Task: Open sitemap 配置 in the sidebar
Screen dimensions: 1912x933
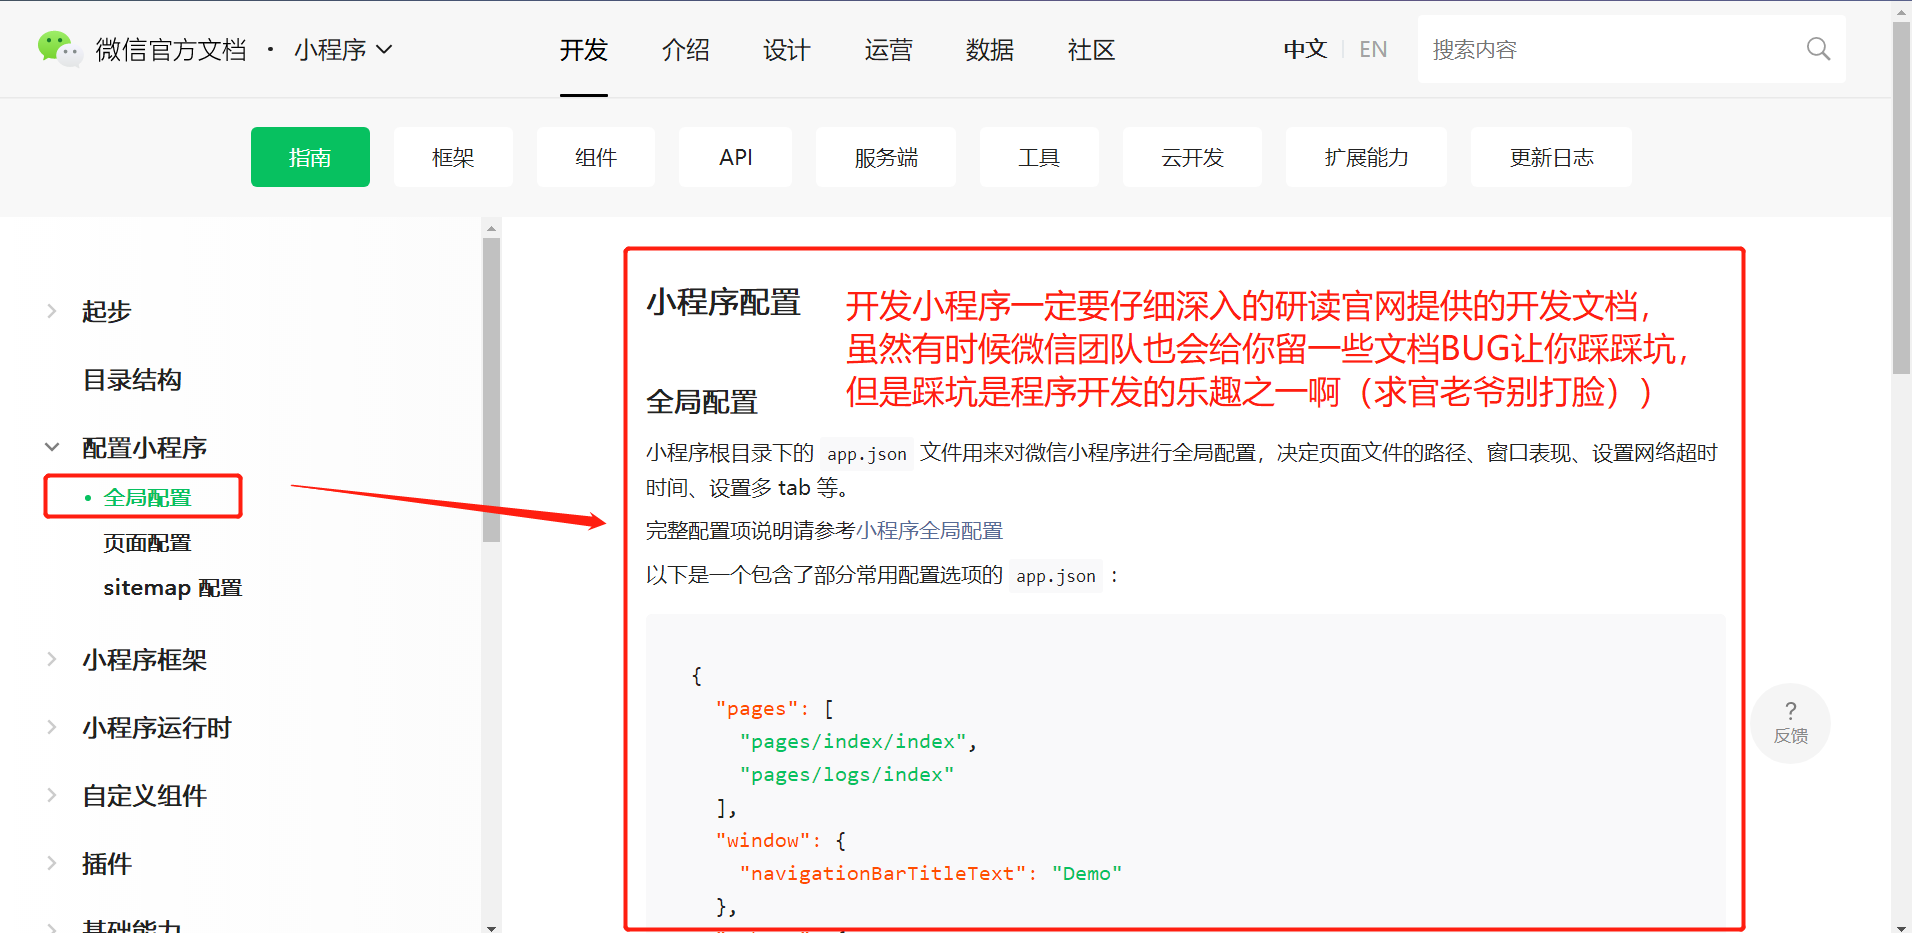Action: click(x=173, y=588)
